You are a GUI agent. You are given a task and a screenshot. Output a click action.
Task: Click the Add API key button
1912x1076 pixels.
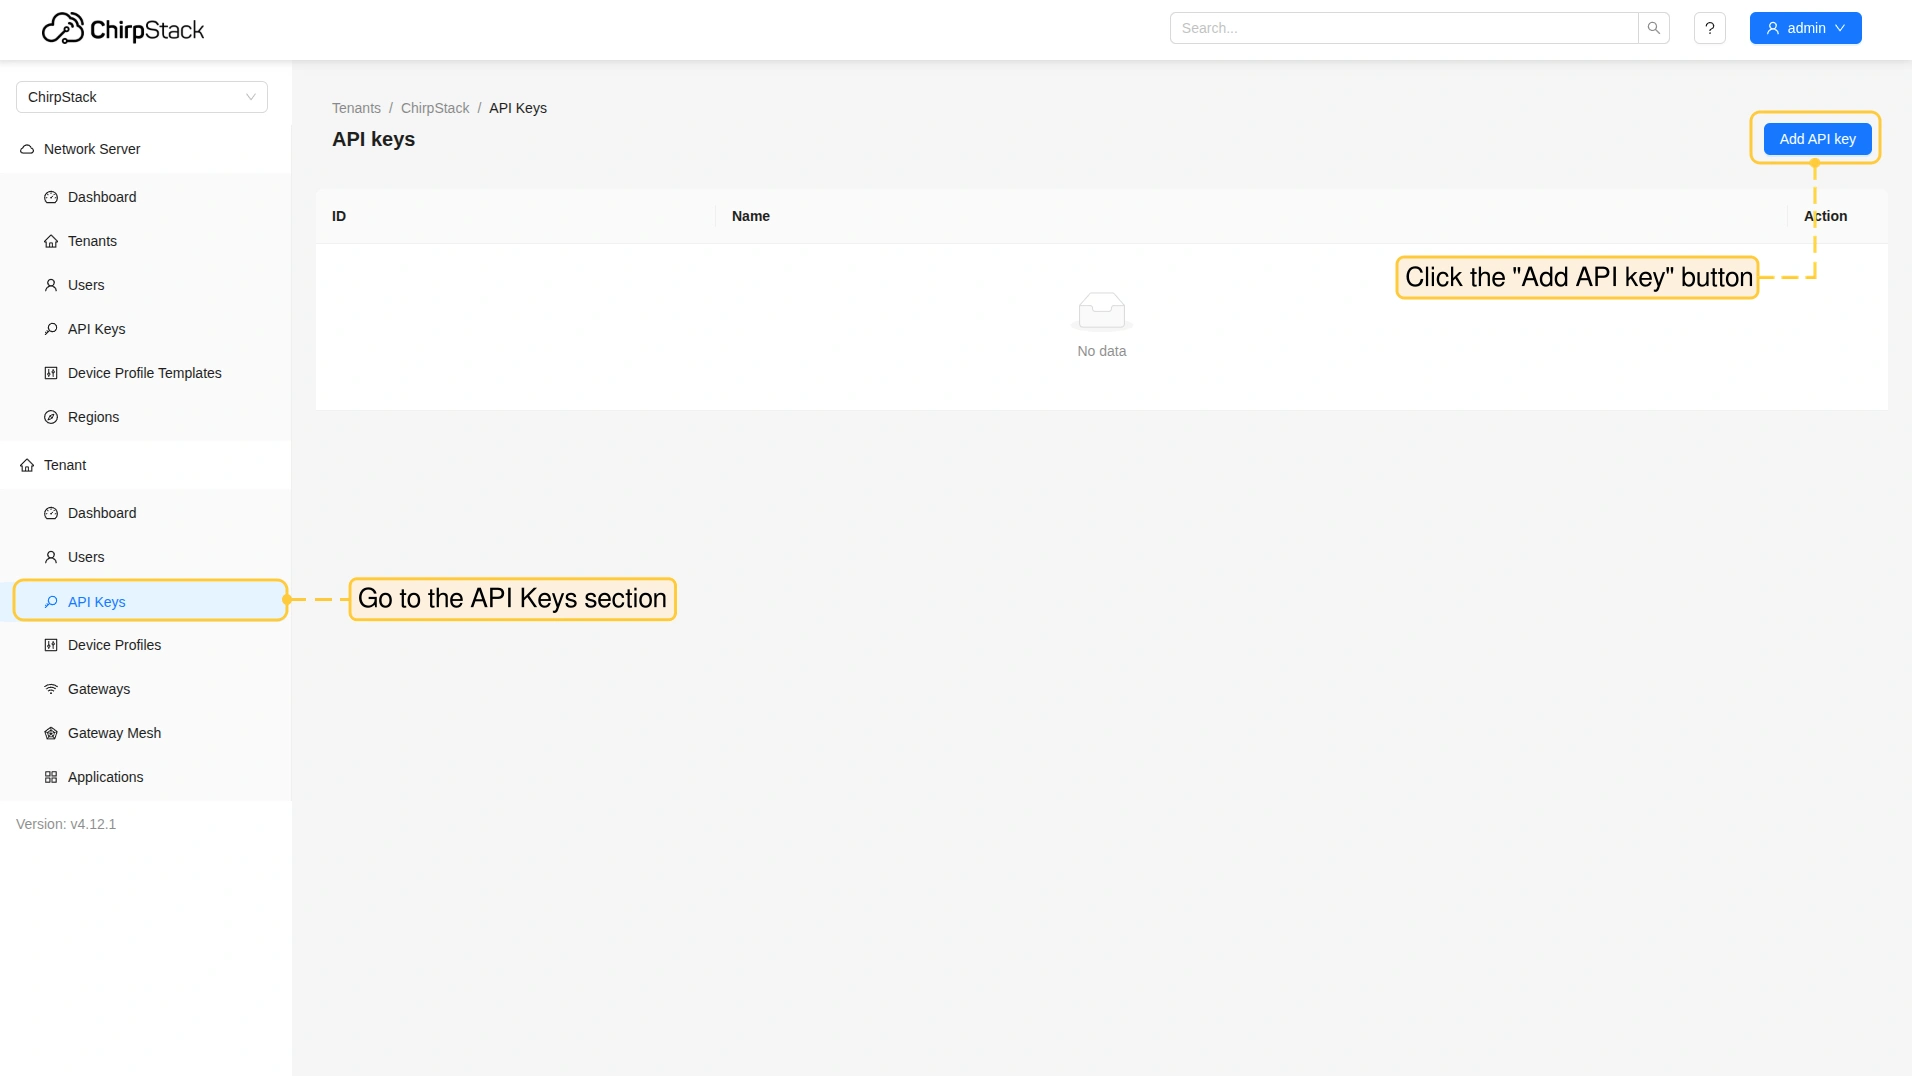click(1817, 139)
